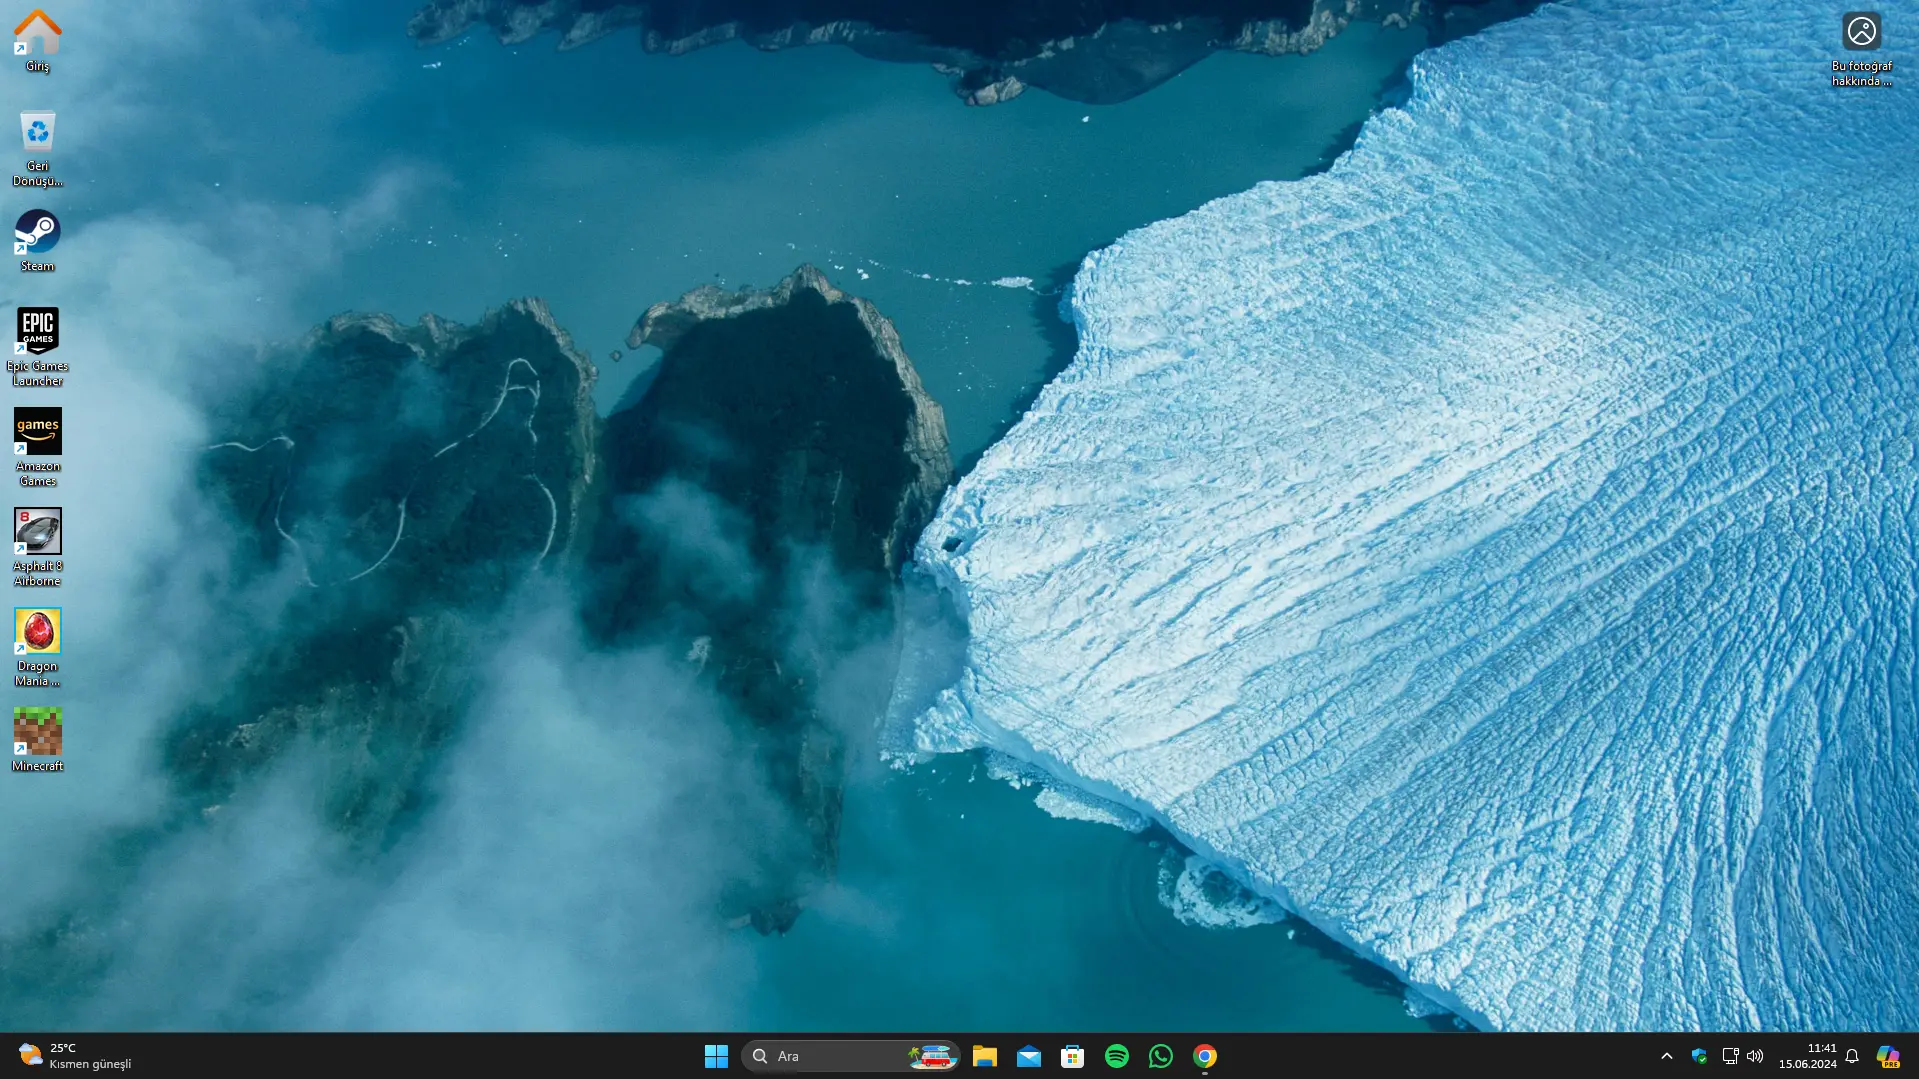Open the Giriş home shortcut icon
1919x1079 pixels.
37,40
